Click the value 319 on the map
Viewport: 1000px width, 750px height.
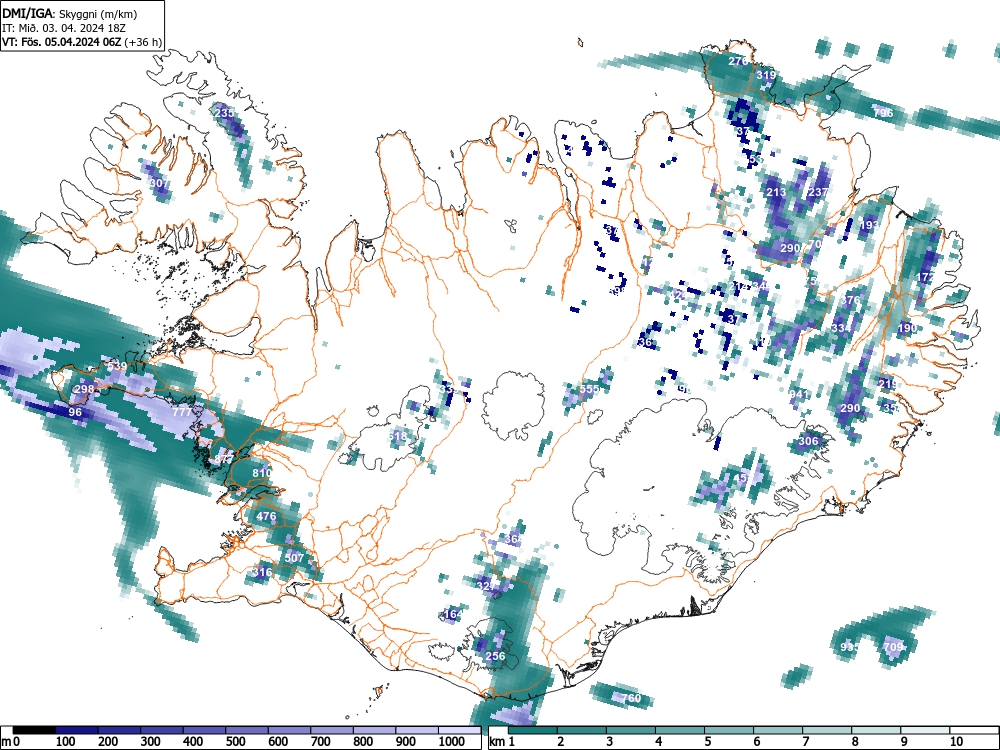pyautogui.click(x=766, y=75)
